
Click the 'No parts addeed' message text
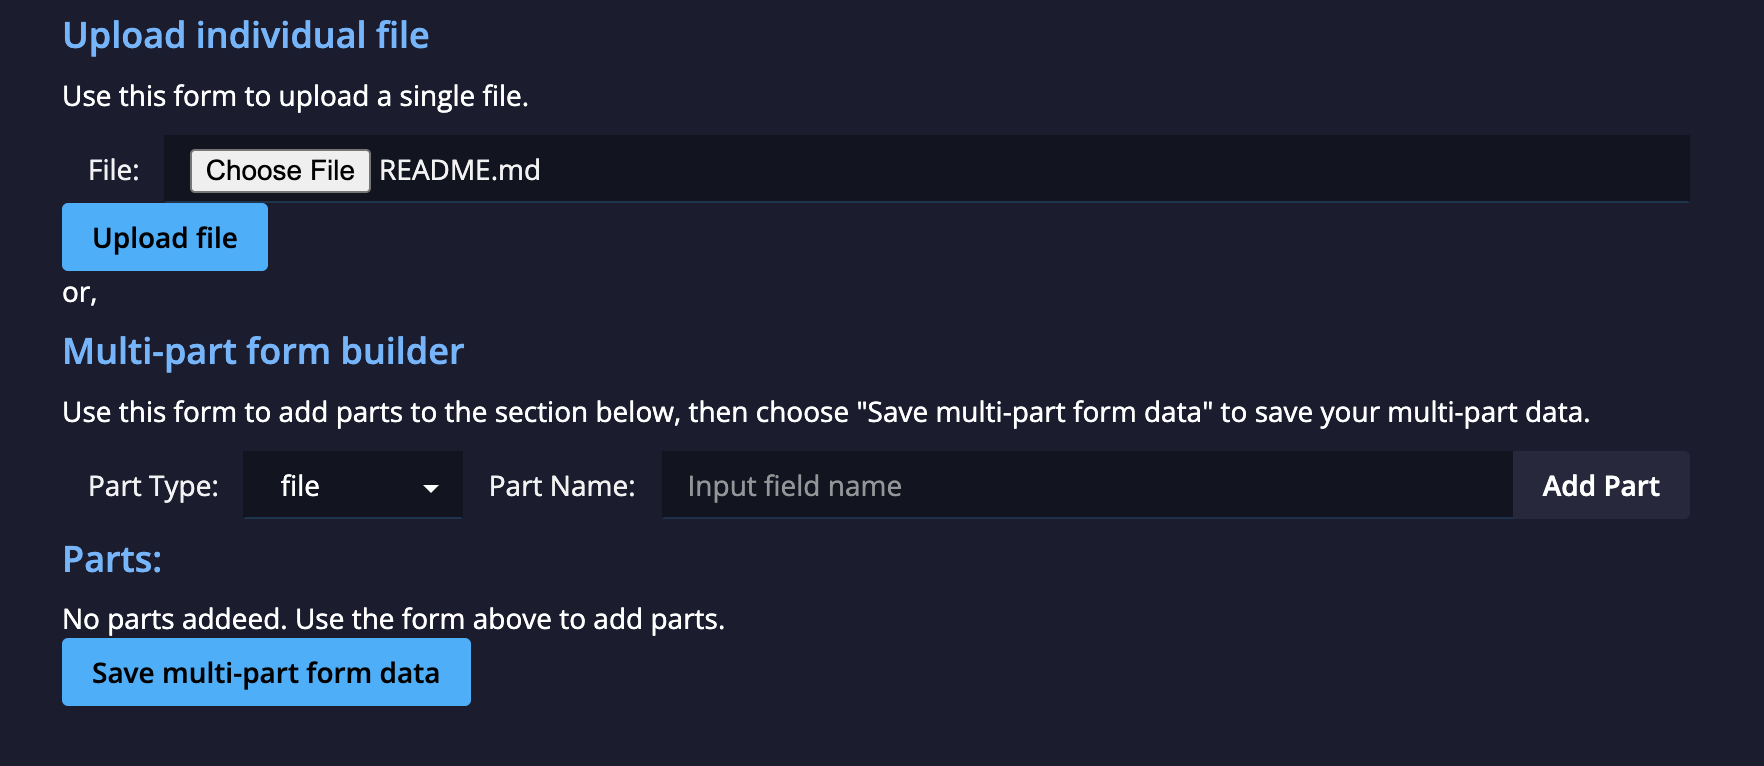pos(393,619)
